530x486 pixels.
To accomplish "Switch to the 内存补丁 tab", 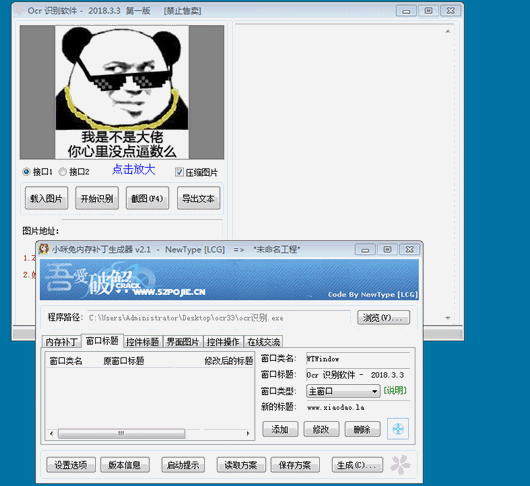I will (62, 342).
